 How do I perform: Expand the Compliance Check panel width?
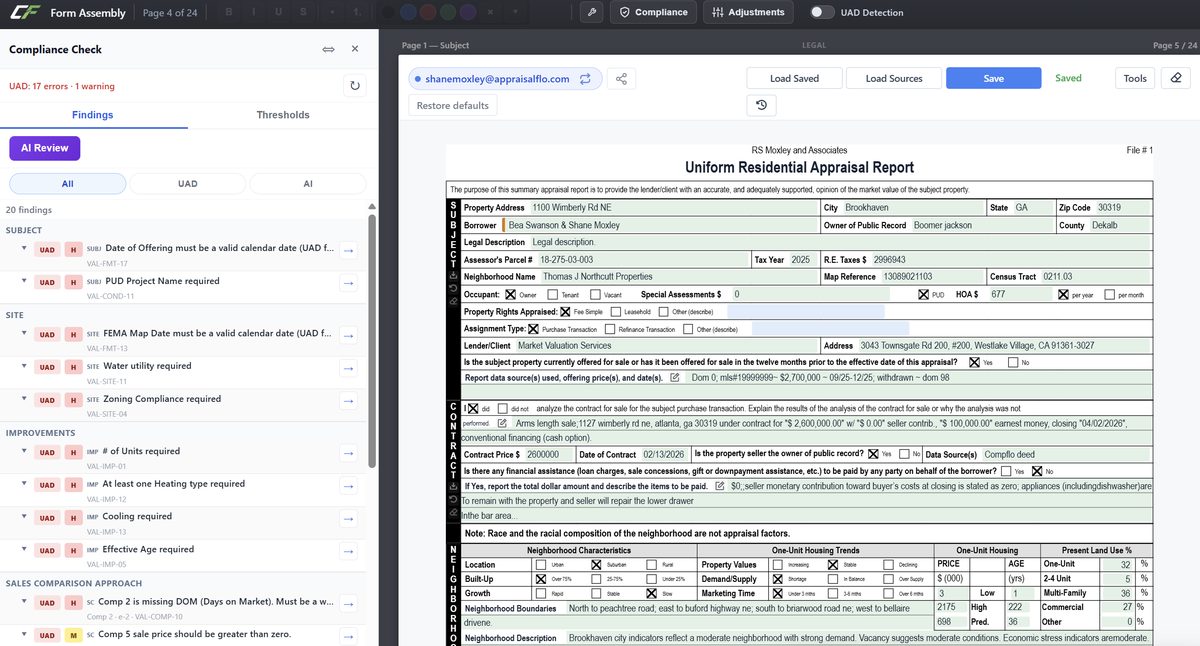pyautogui.click(x=328, y=49)
